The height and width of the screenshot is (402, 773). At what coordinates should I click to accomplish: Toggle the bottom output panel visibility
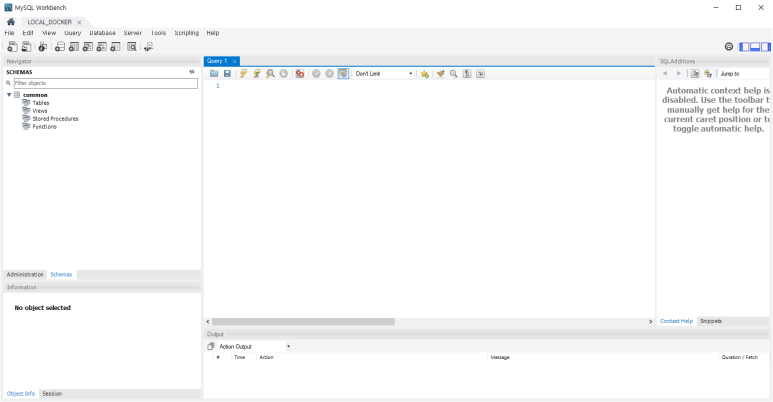coord(755,47)
